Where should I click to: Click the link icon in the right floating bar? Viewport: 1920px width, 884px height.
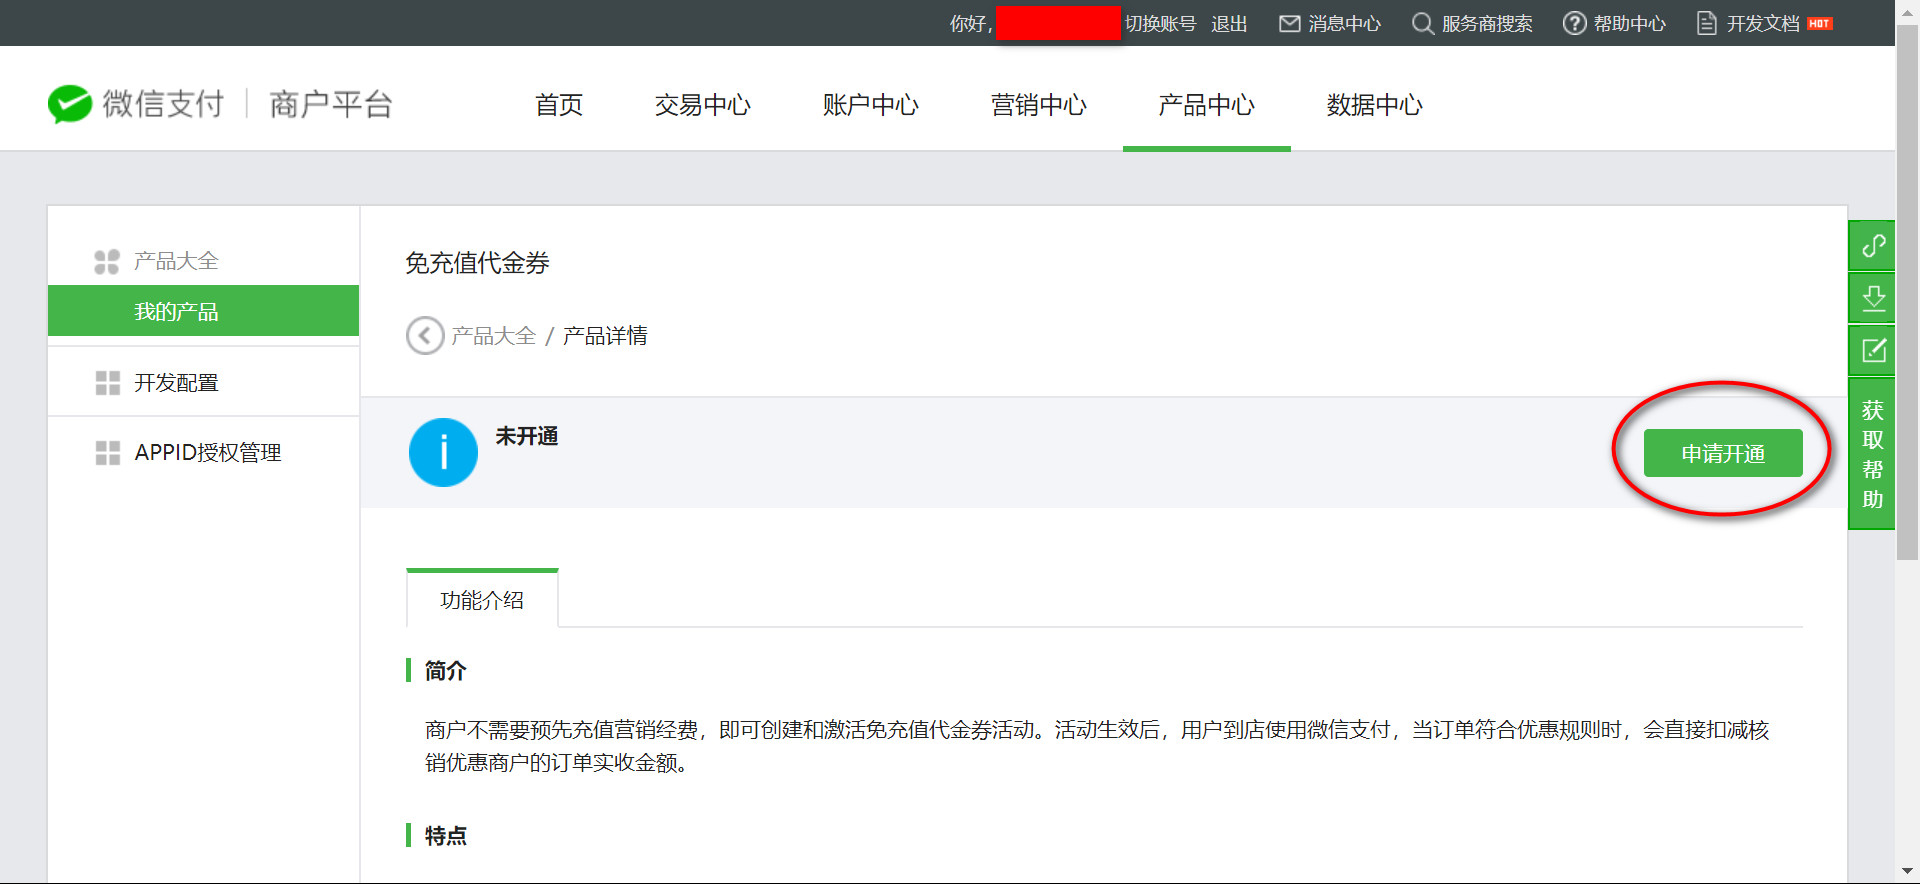pyautogui.click(x=1873, y=245)
